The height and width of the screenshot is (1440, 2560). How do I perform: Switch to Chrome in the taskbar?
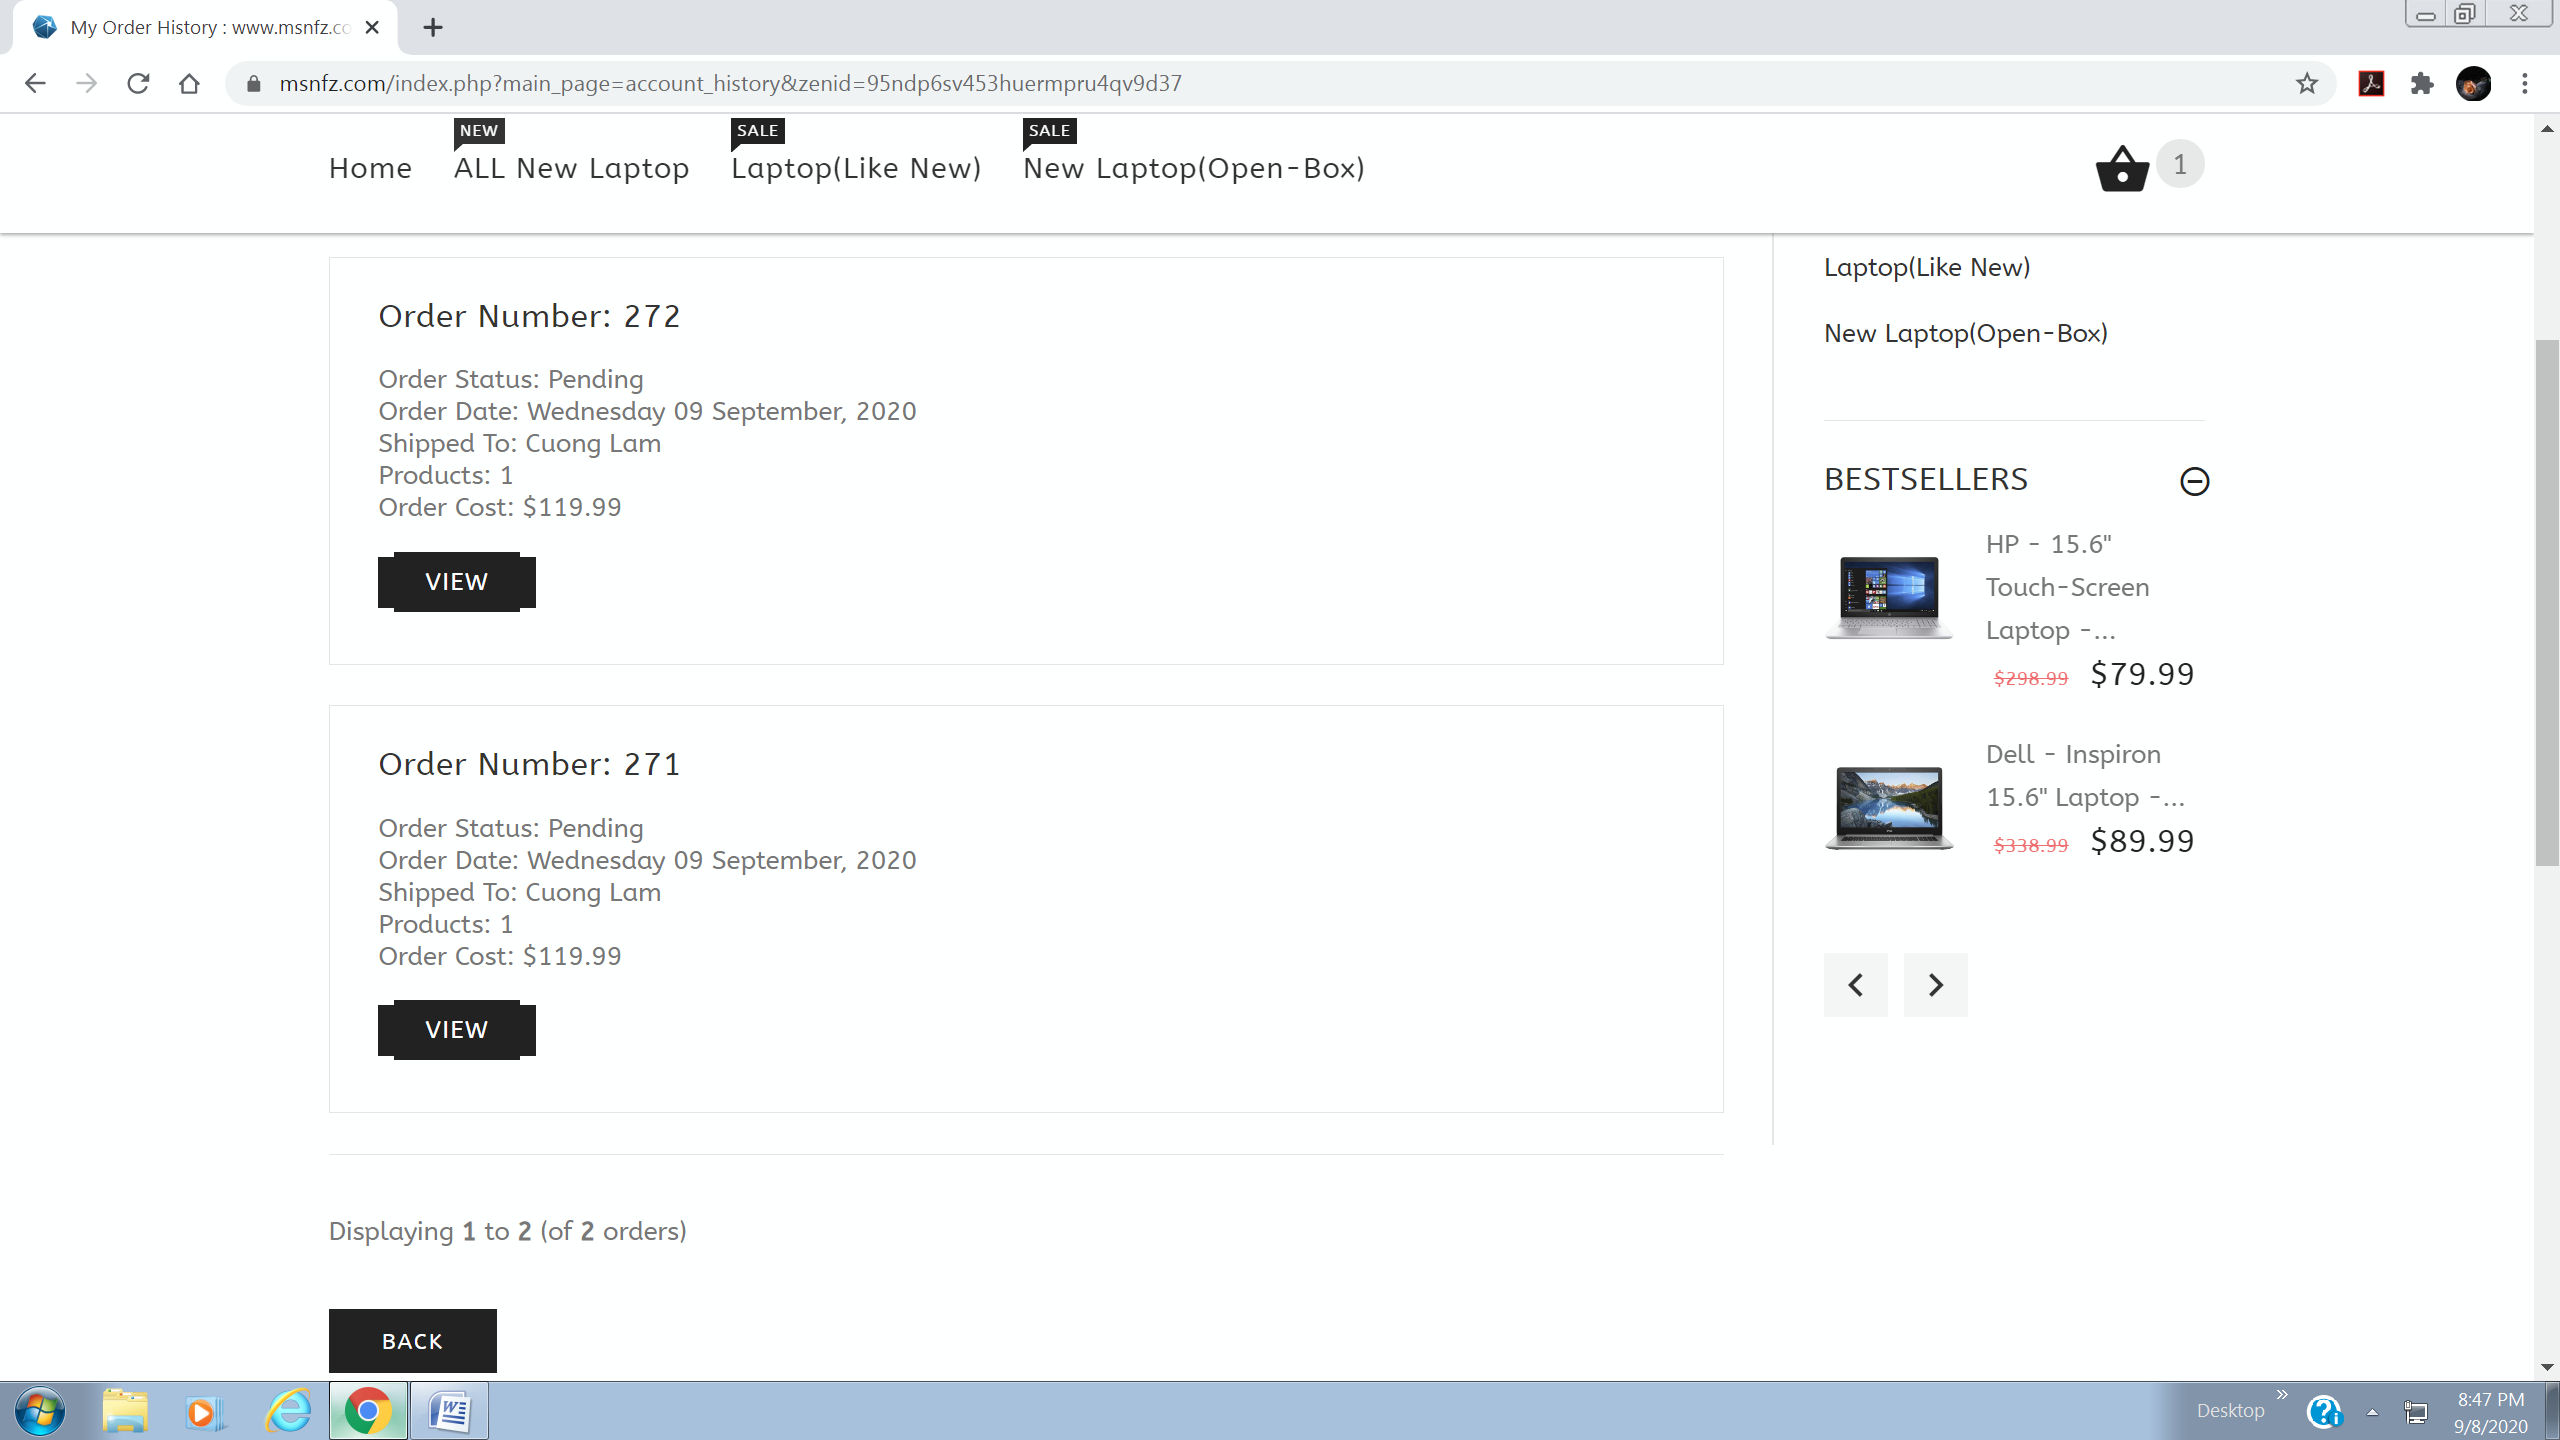coord(368,1411)
